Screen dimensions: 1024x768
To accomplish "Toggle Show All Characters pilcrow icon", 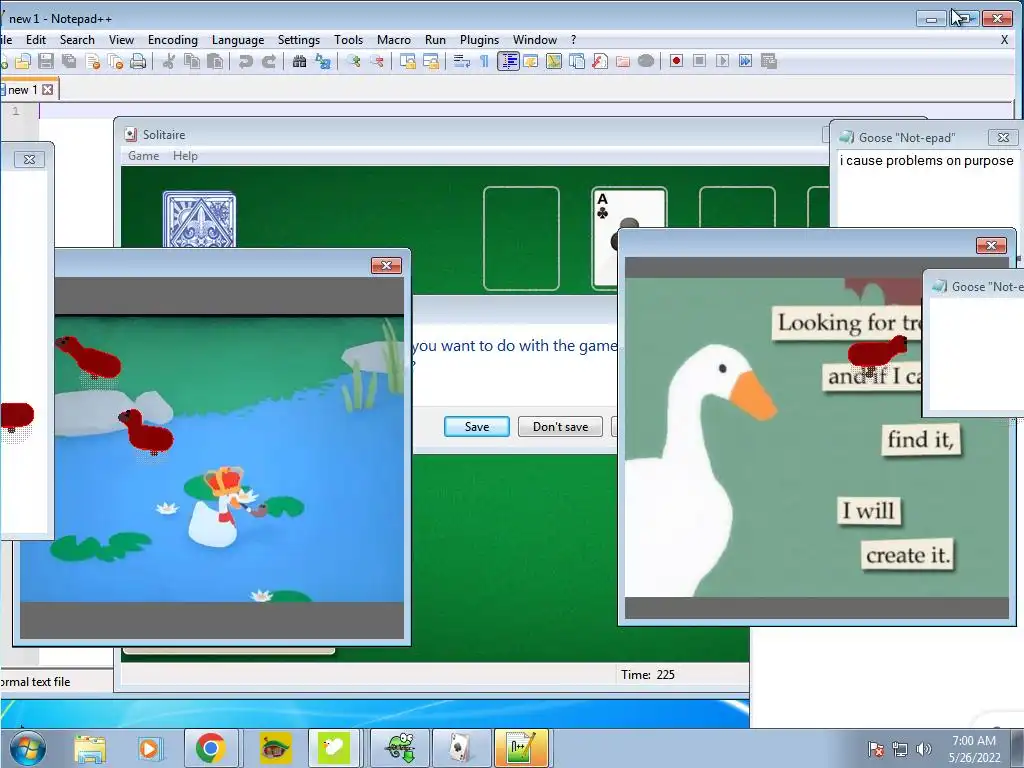I will click(485, 61).
